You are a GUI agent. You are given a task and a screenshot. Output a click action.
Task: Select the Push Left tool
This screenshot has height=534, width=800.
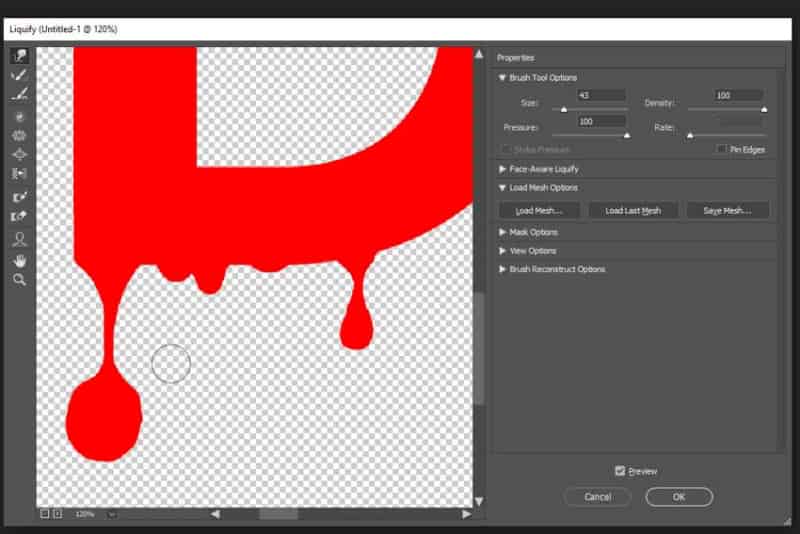[x=19, y=173]
